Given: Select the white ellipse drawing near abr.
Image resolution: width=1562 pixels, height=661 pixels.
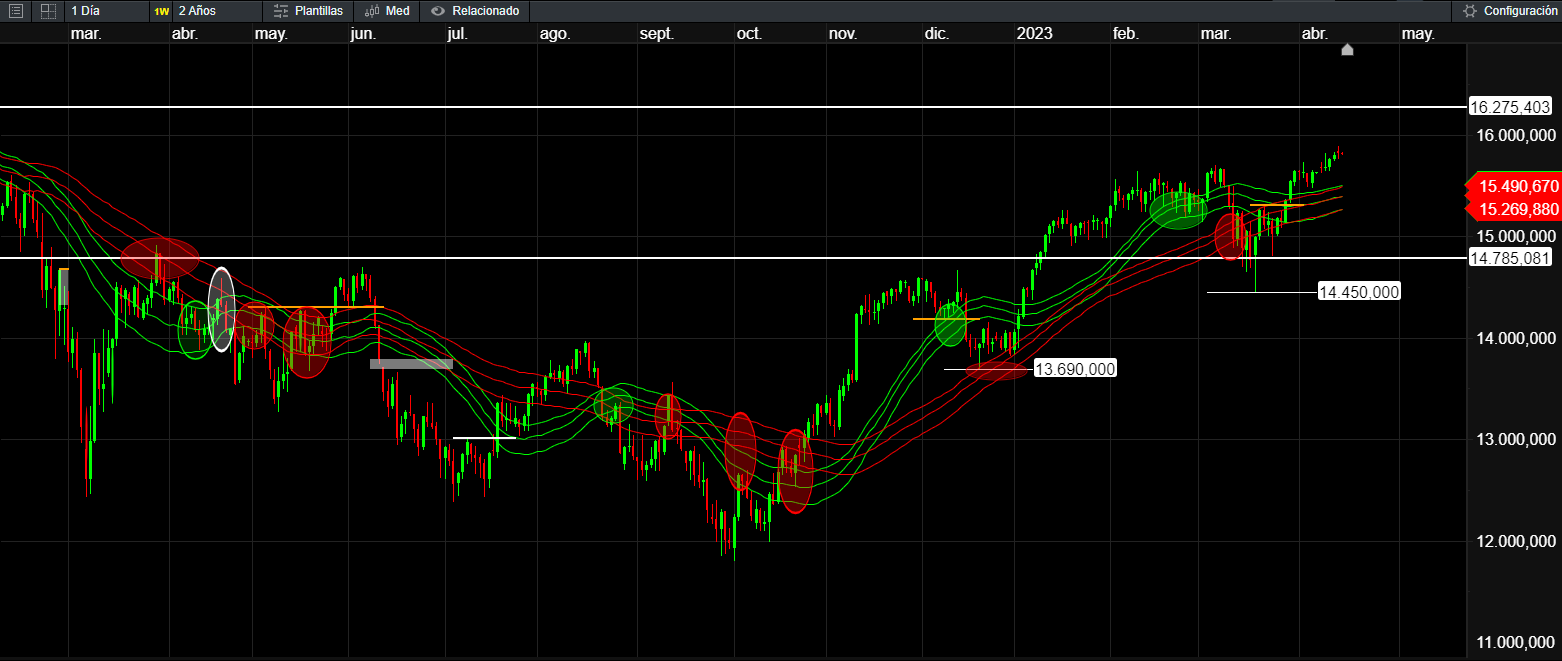Looking at the screenshot, I should coord(221,309).
